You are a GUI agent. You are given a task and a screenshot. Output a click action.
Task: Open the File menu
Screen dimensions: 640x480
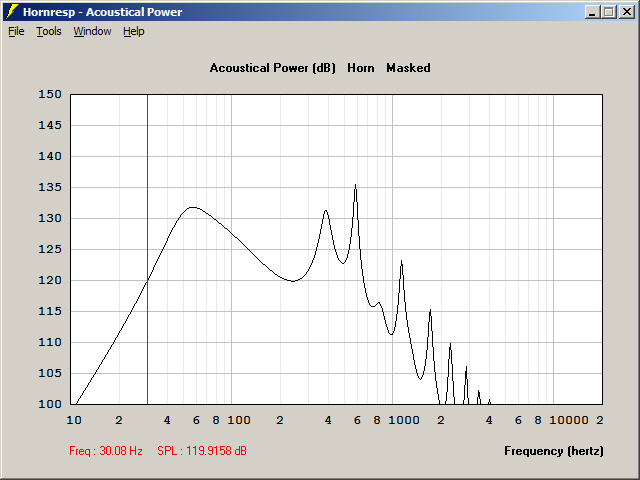(x=16, y=31)
